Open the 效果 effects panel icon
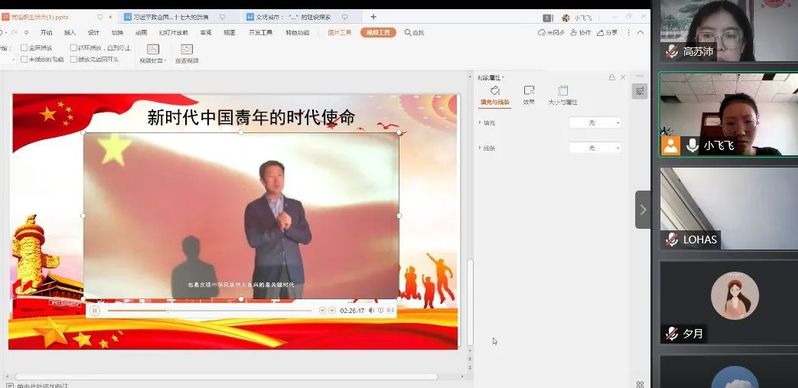798x388 pixels. (529, 91)
